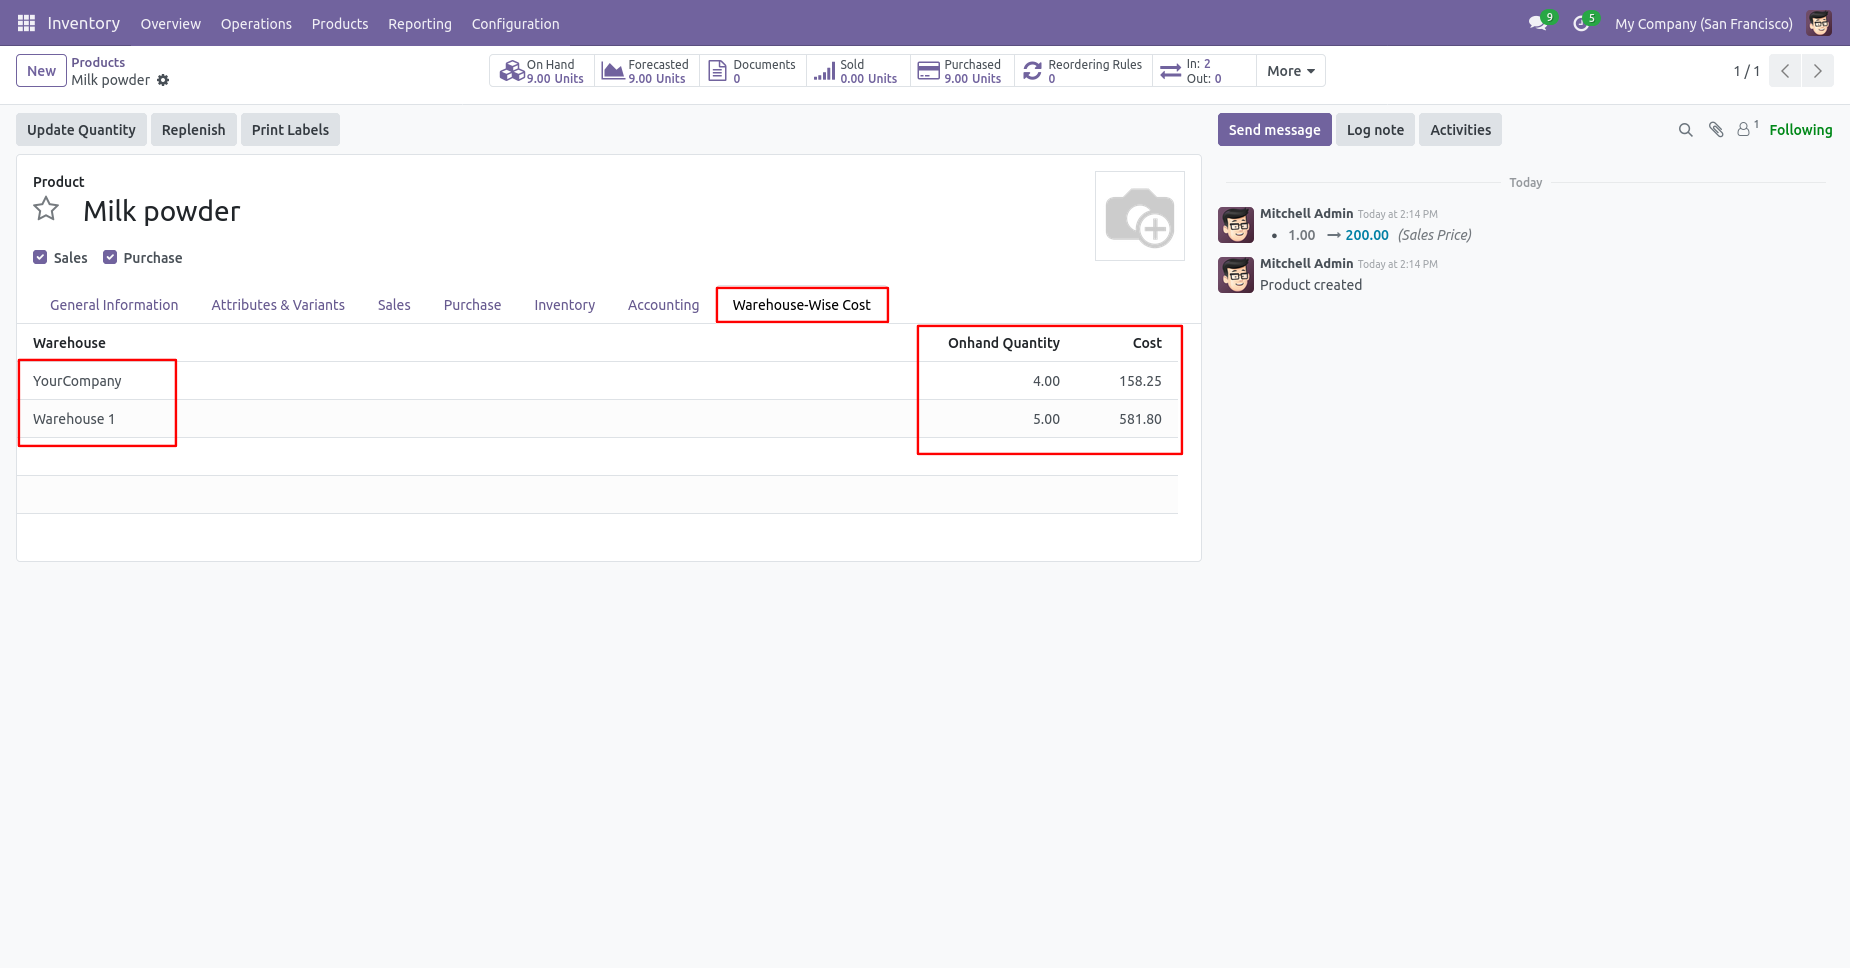This screenshot has height=968, width=1850.
Task: Click the gear icon beside Milk powder
Action: click(x=163, y=80)
